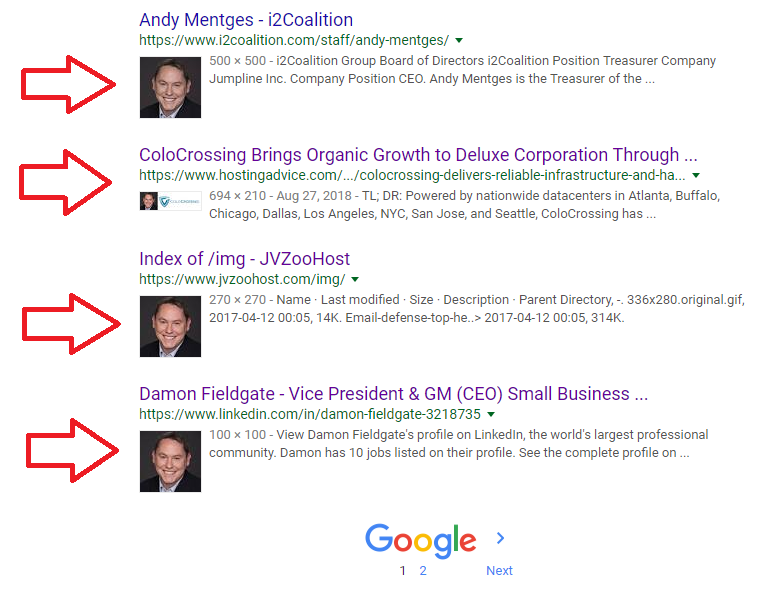Click the portrait thumbnail of JVZooHost result
The height and width of the screenshot is (596, 758).
(x=170, y=326)
